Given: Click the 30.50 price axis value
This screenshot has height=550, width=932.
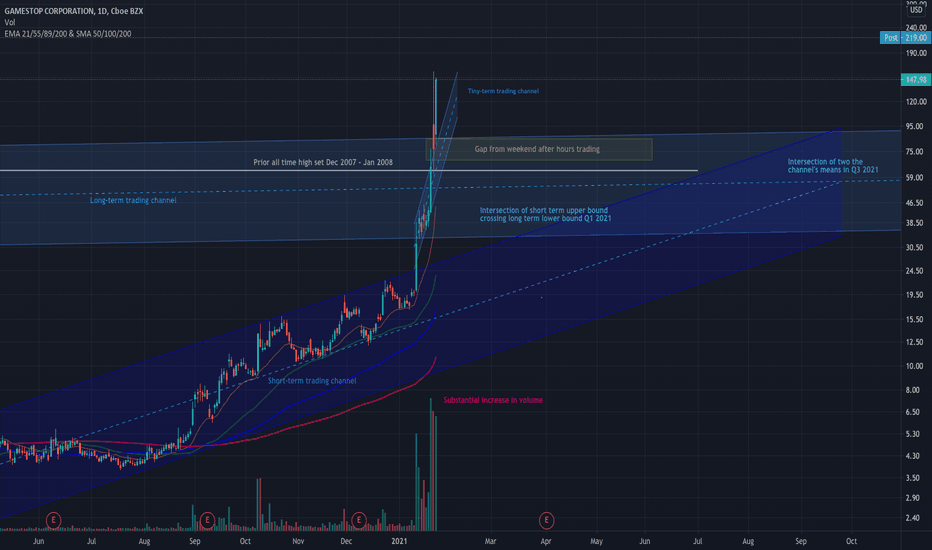Looking at the screenshot, I should click(x=914, y=247).
